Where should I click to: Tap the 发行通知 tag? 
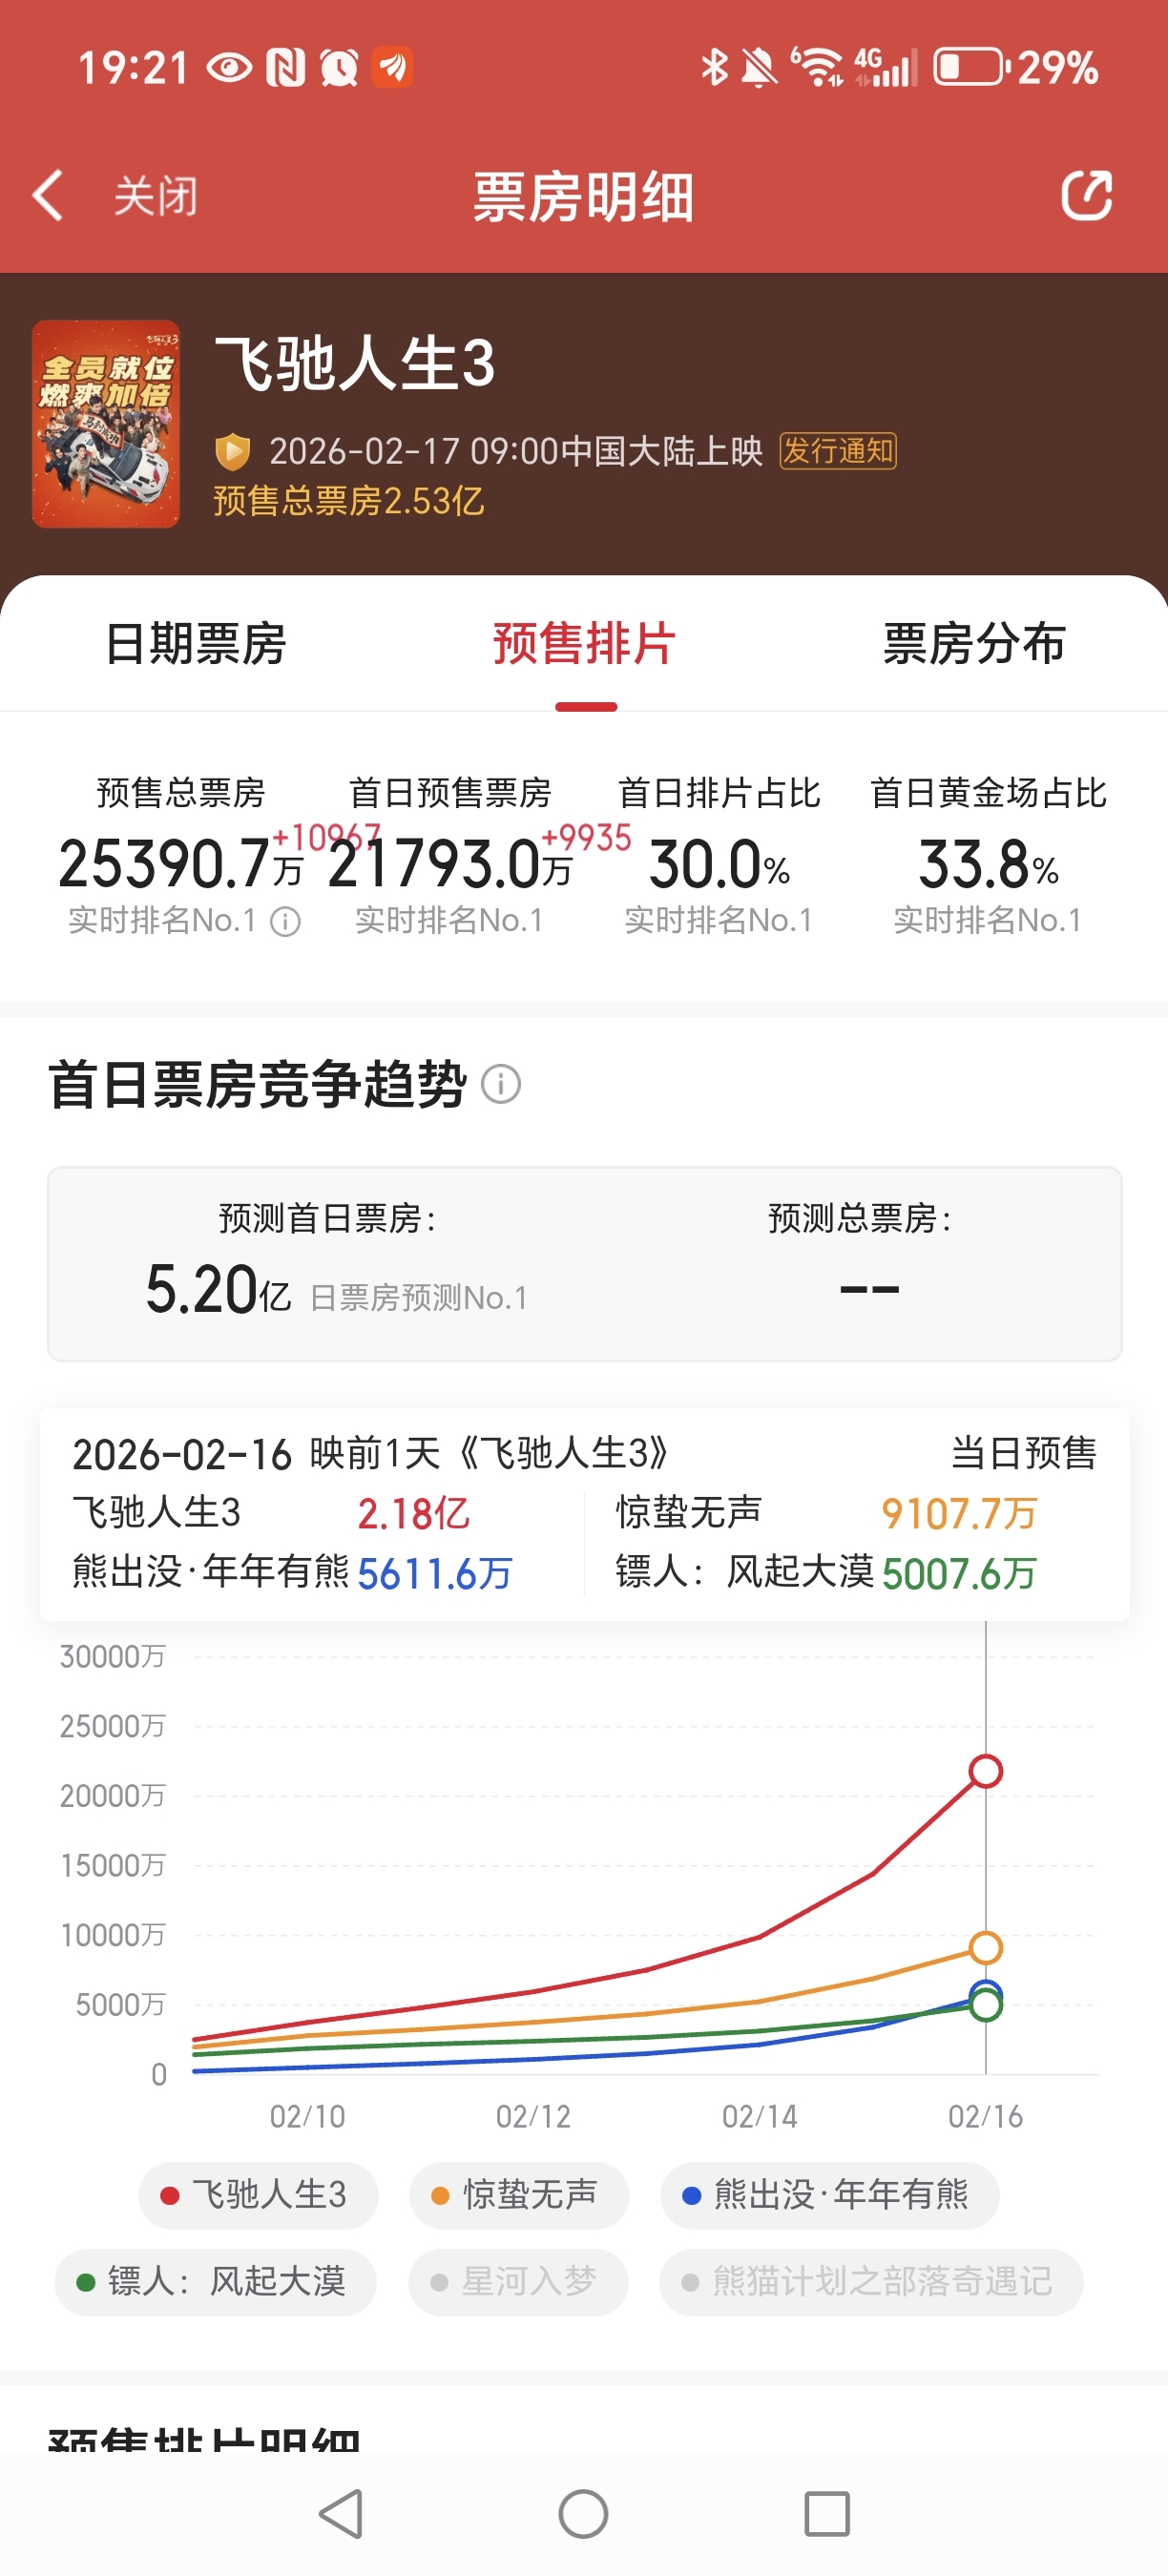click(838, 451)
